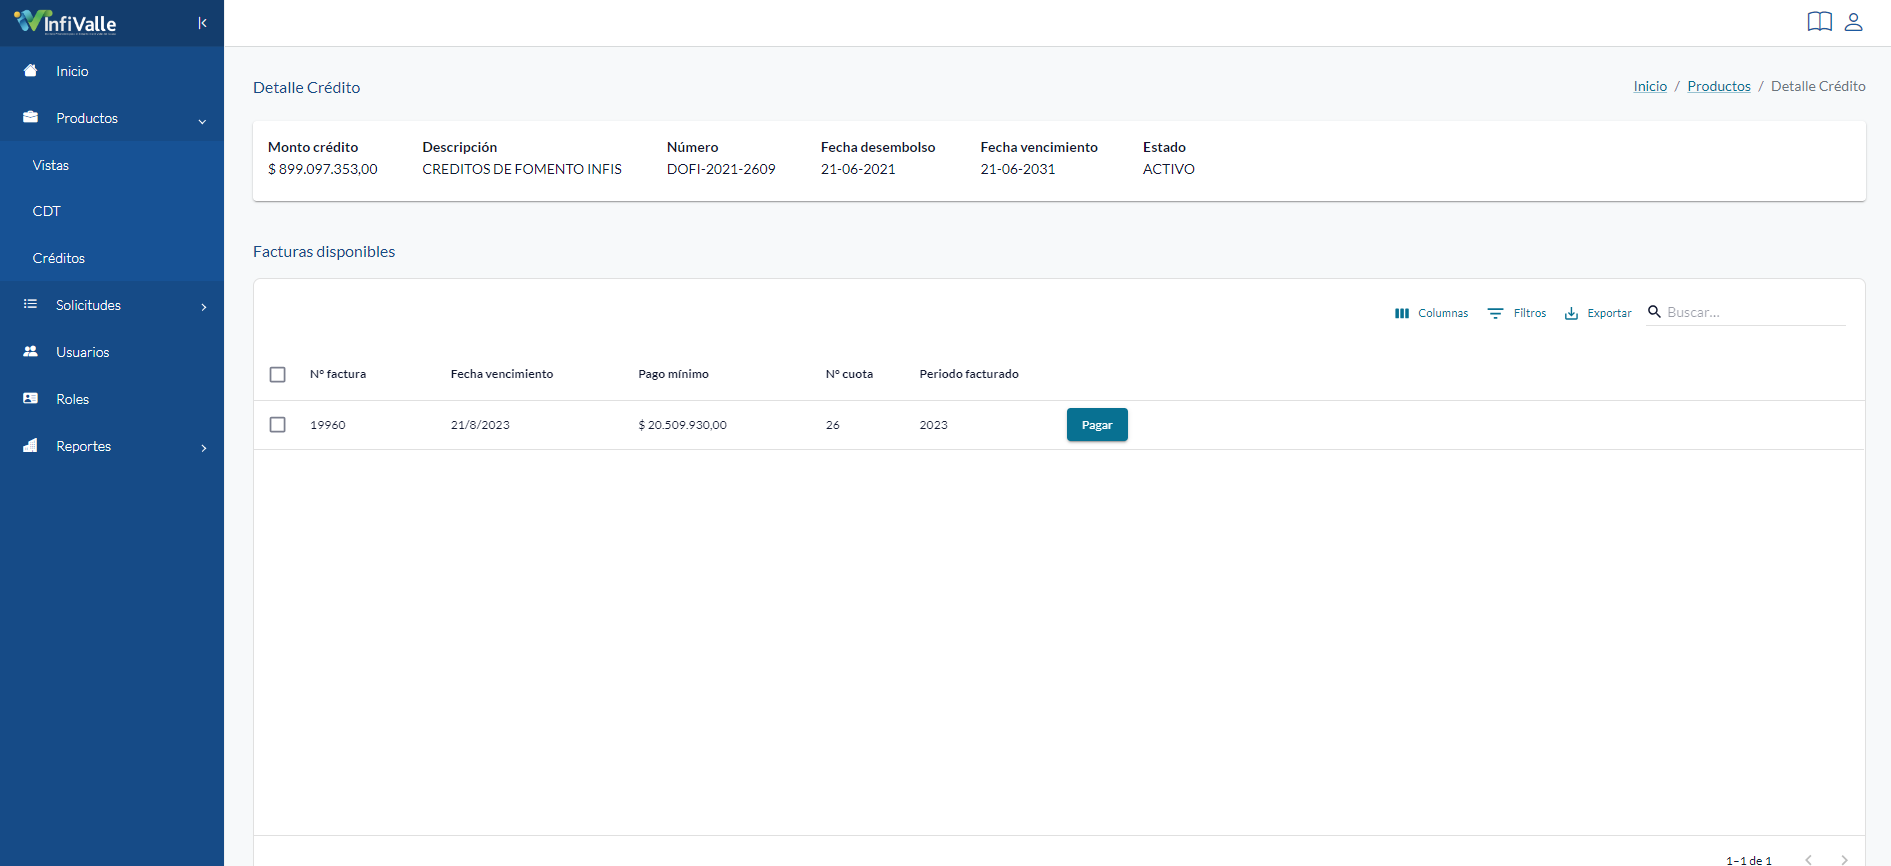Click the 21-06-2031 maturity date

(1018, 169)
